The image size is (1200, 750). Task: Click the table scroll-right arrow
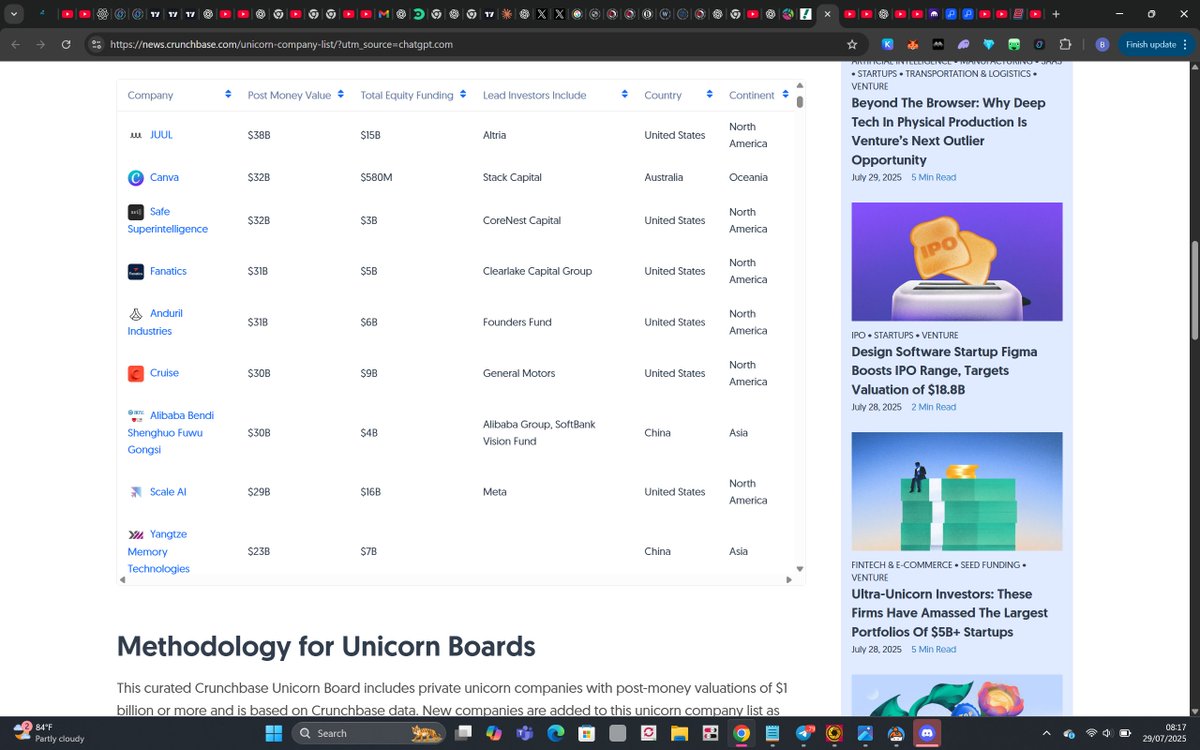(789, 580)
